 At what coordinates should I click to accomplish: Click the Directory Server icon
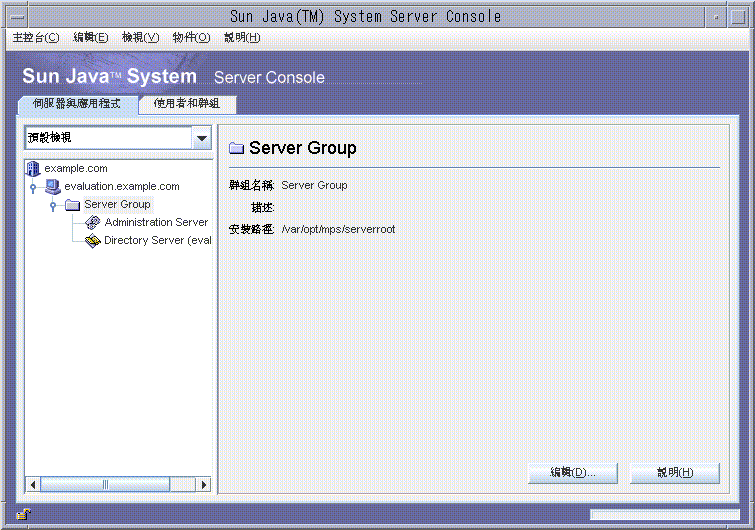coord(92,240)
